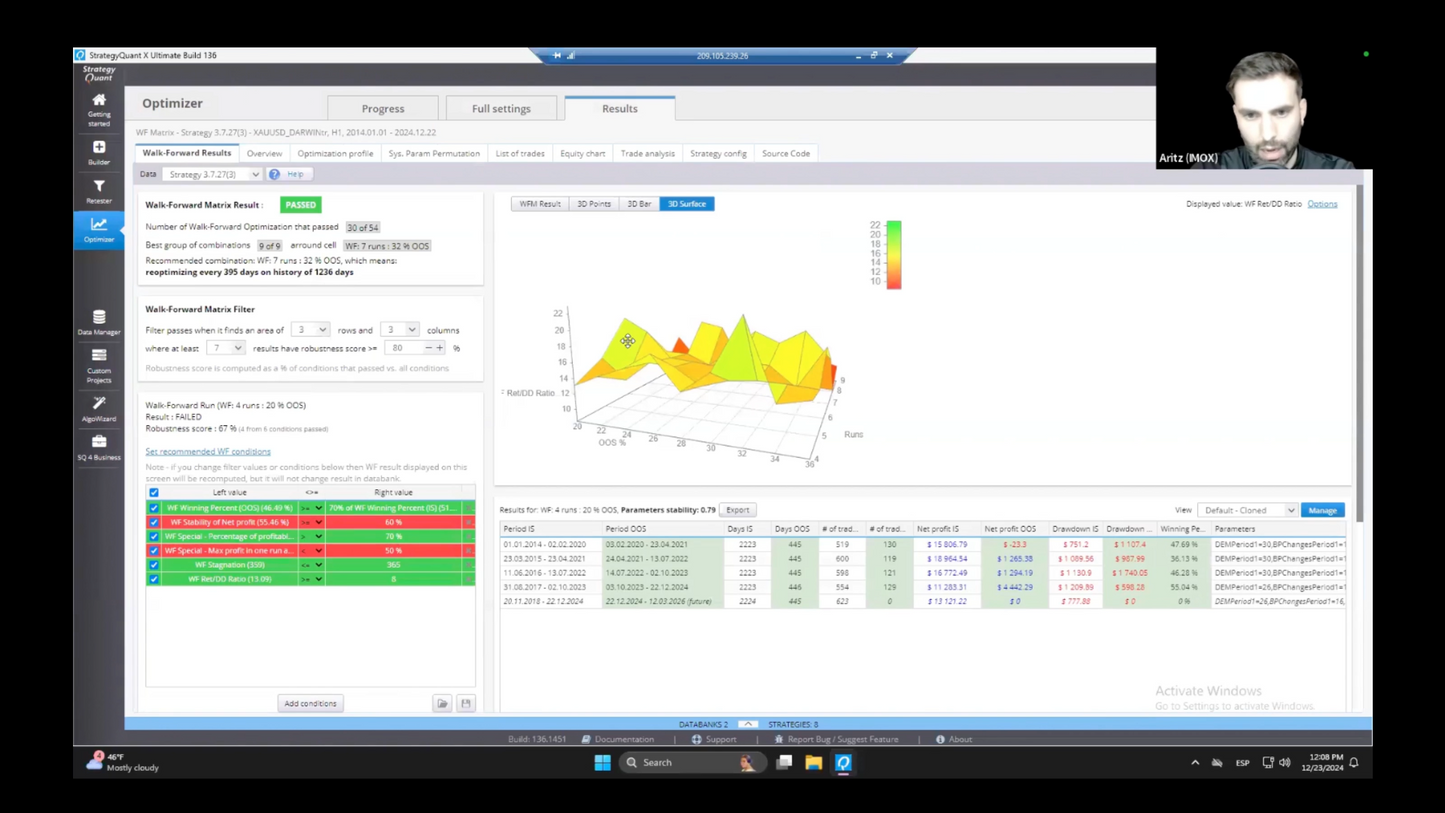Show the 3D Points chart view

pos(594,204)
